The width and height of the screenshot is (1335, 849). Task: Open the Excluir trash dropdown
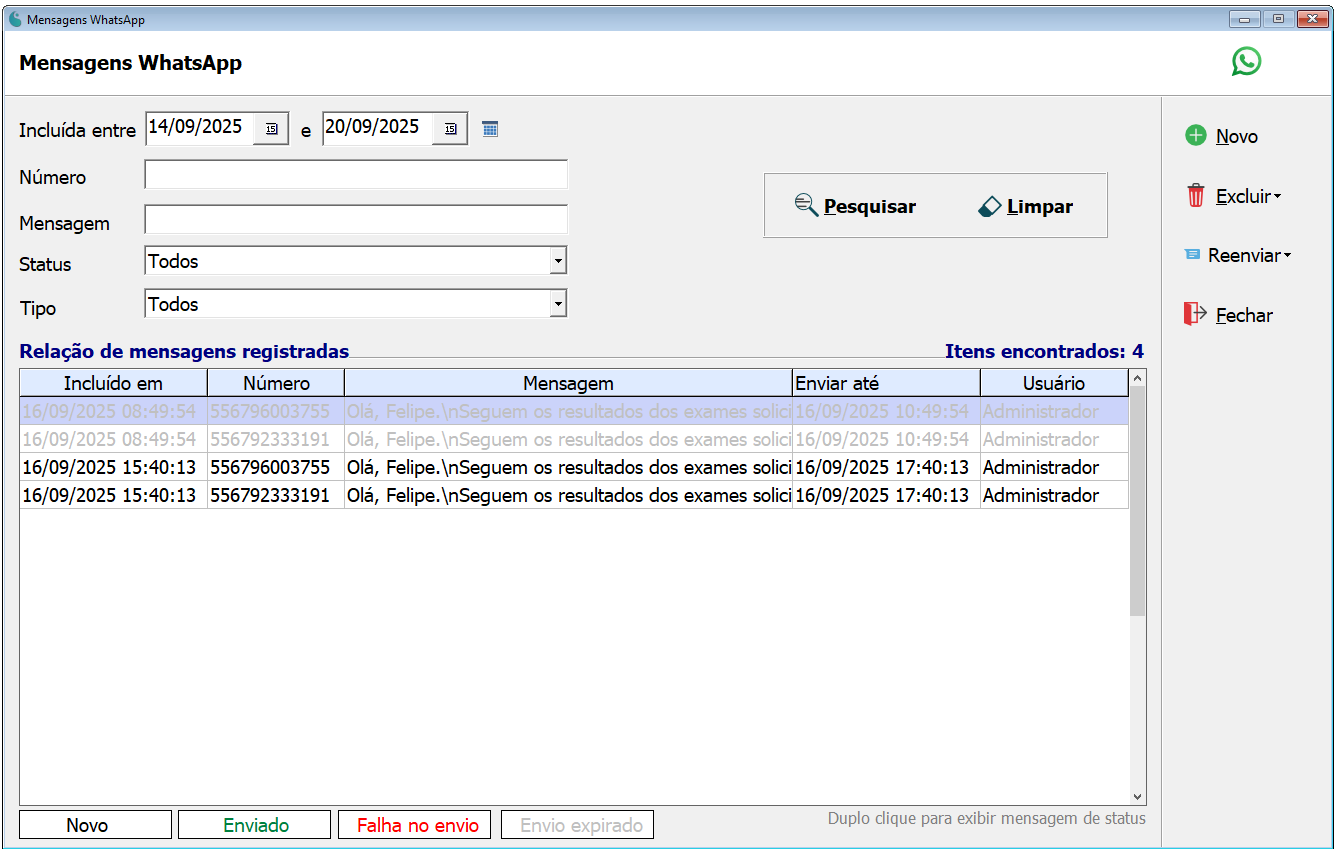click(1233, 196)
